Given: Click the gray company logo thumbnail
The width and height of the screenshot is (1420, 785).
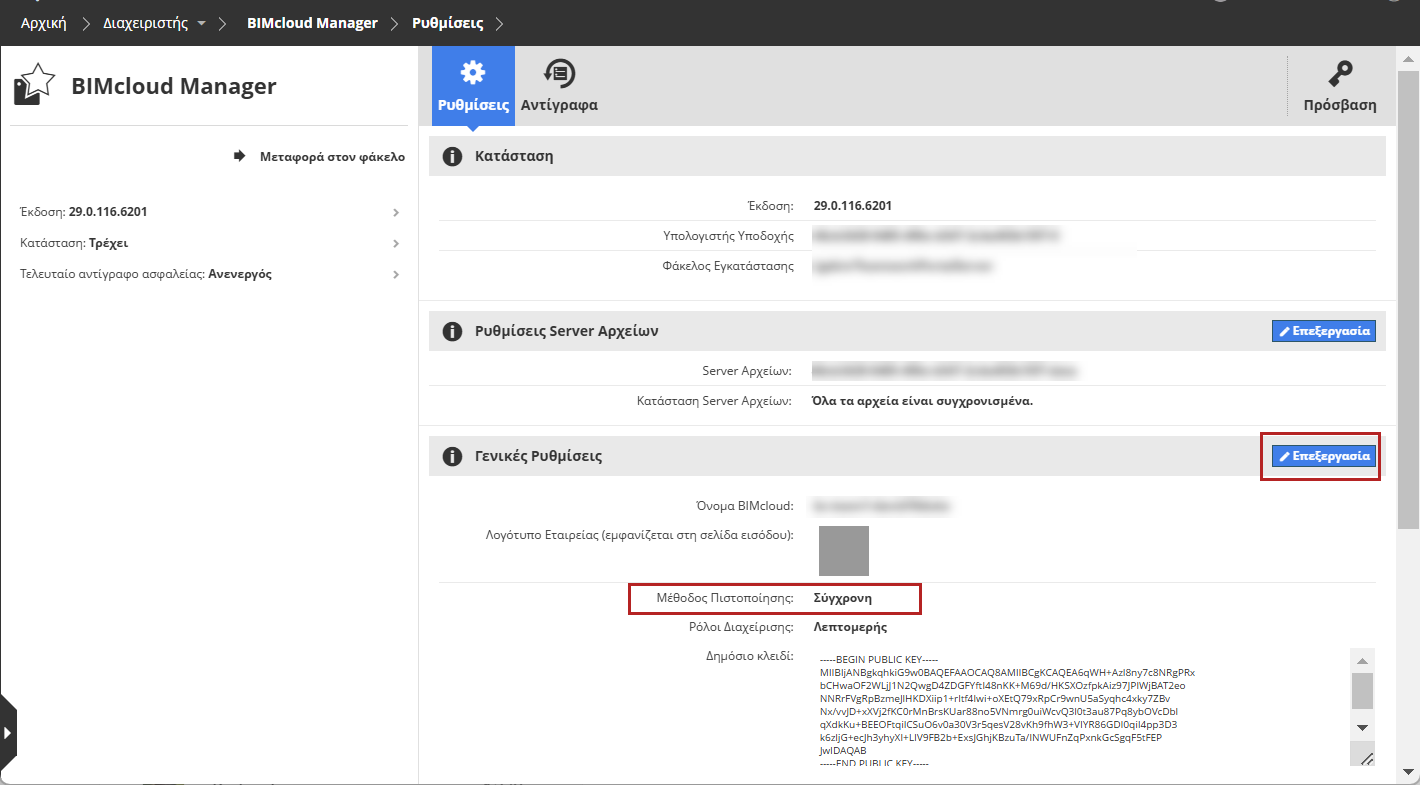Looking at the screenshot, I should pyautogui.click(x=844, y=551).
